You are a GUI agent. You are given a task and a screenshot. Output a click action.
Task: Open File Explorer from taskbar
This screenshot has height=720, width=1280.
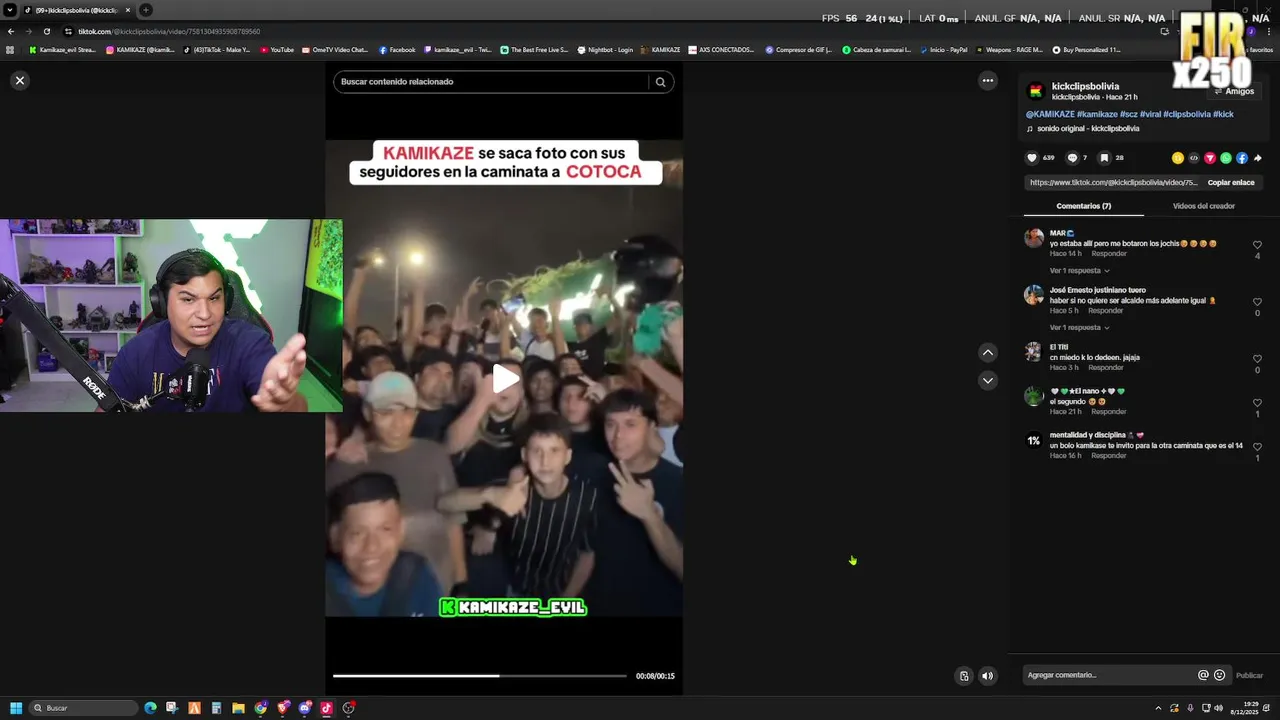[x=238, y=708]
